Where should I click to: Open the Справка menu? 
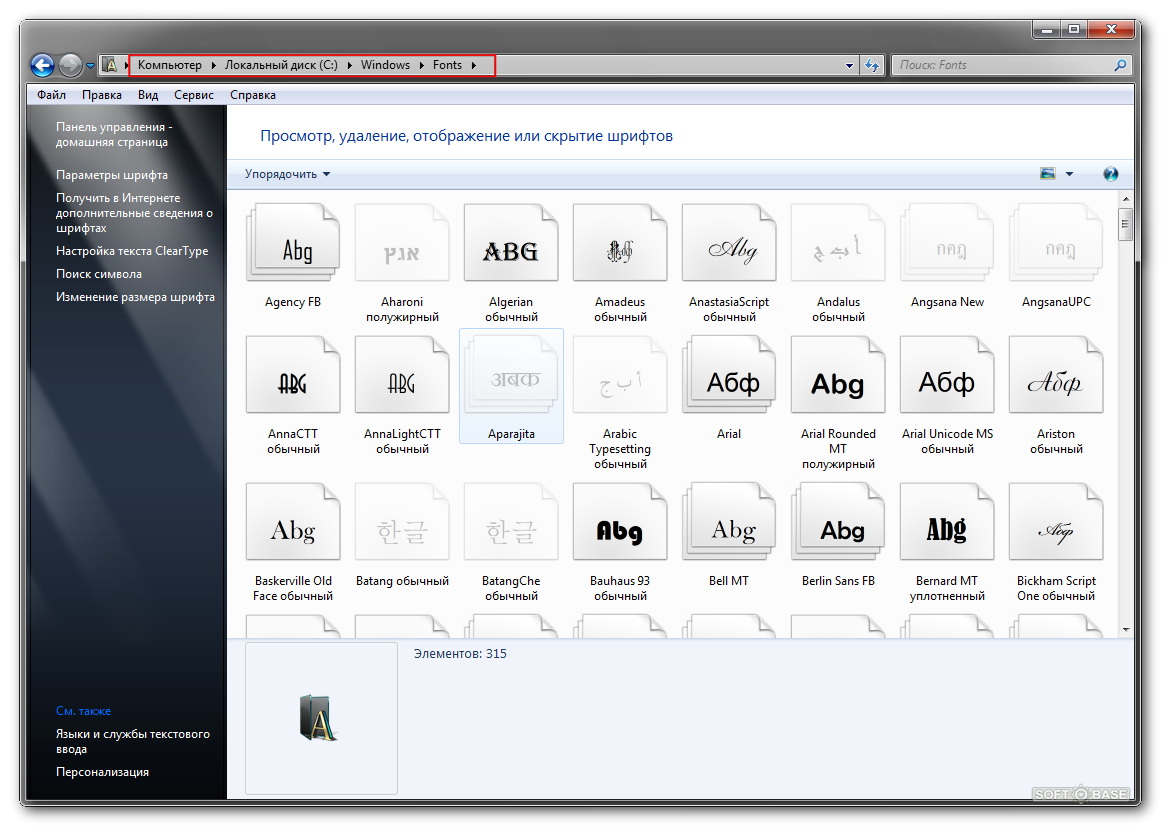pos(252,95)
